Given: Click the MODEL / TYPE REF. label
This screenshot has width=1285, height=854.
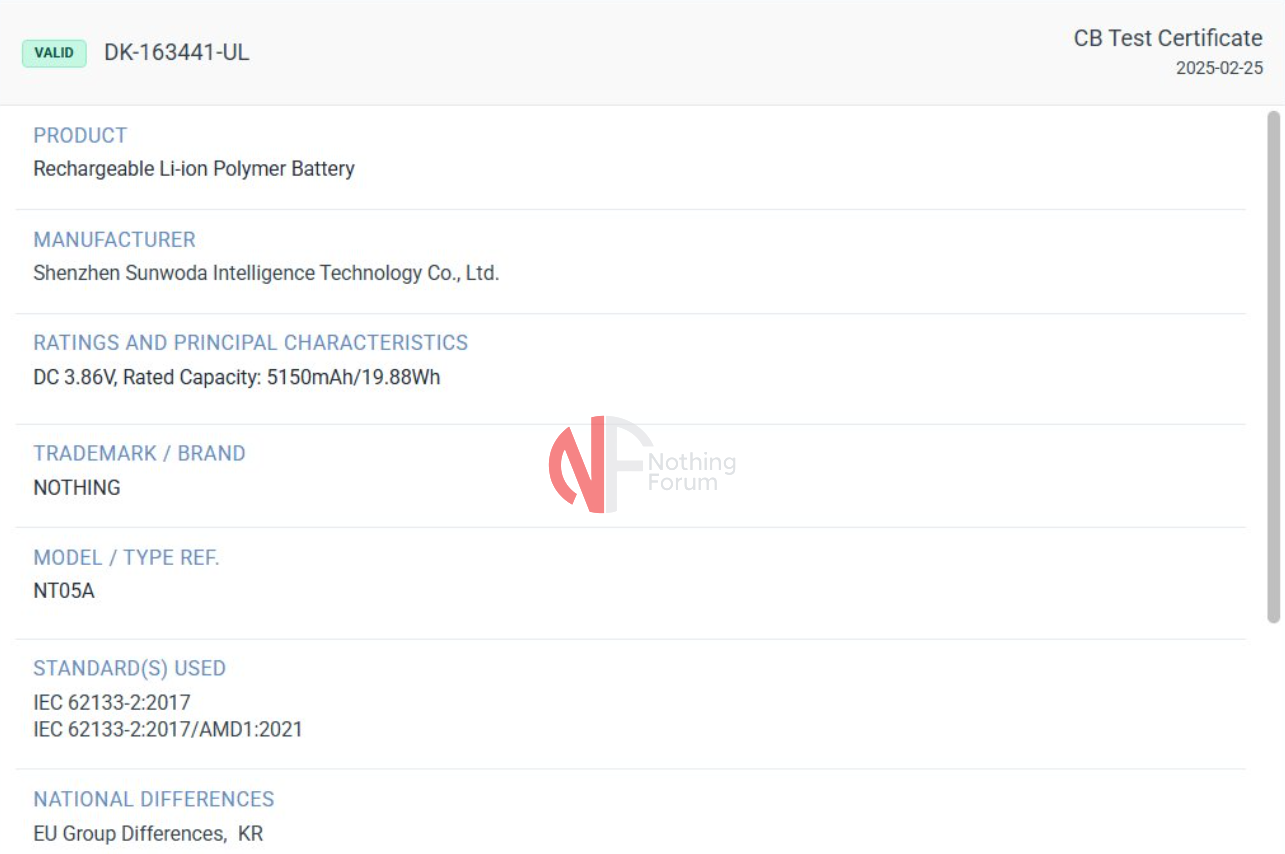Looking at the screenshot, I should coord(126,558).
